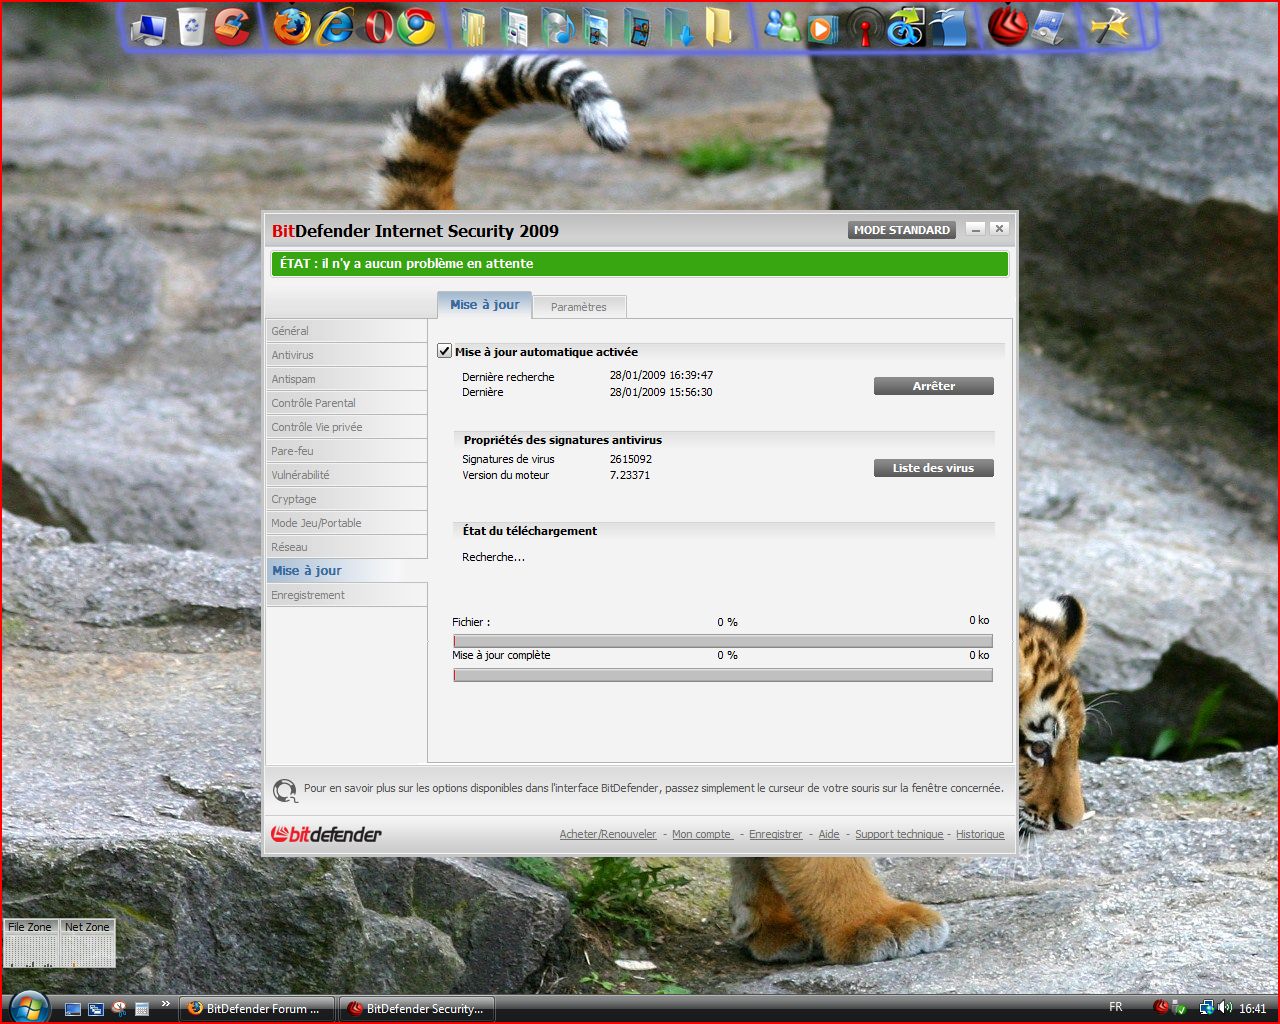Launch the orange media player dock icon
This screenshot has width=1280, height=1024.
coord(822,27)
